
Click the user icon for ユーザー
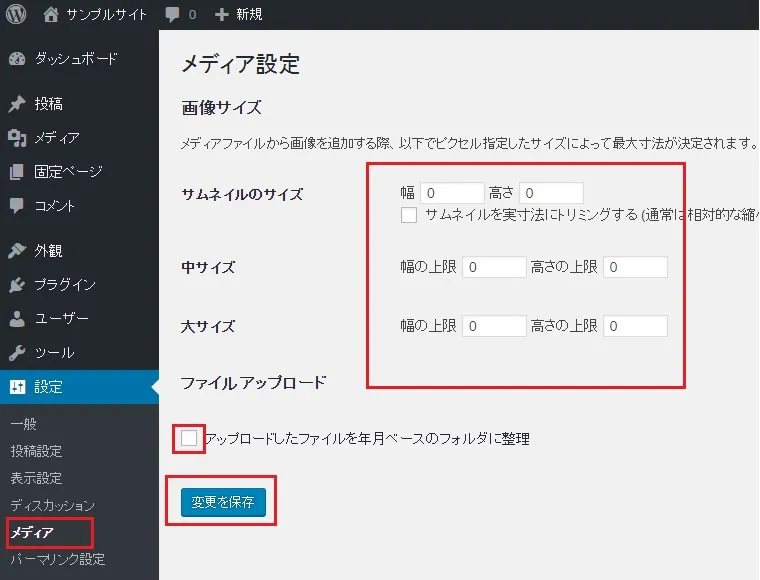tap(16, 319)
